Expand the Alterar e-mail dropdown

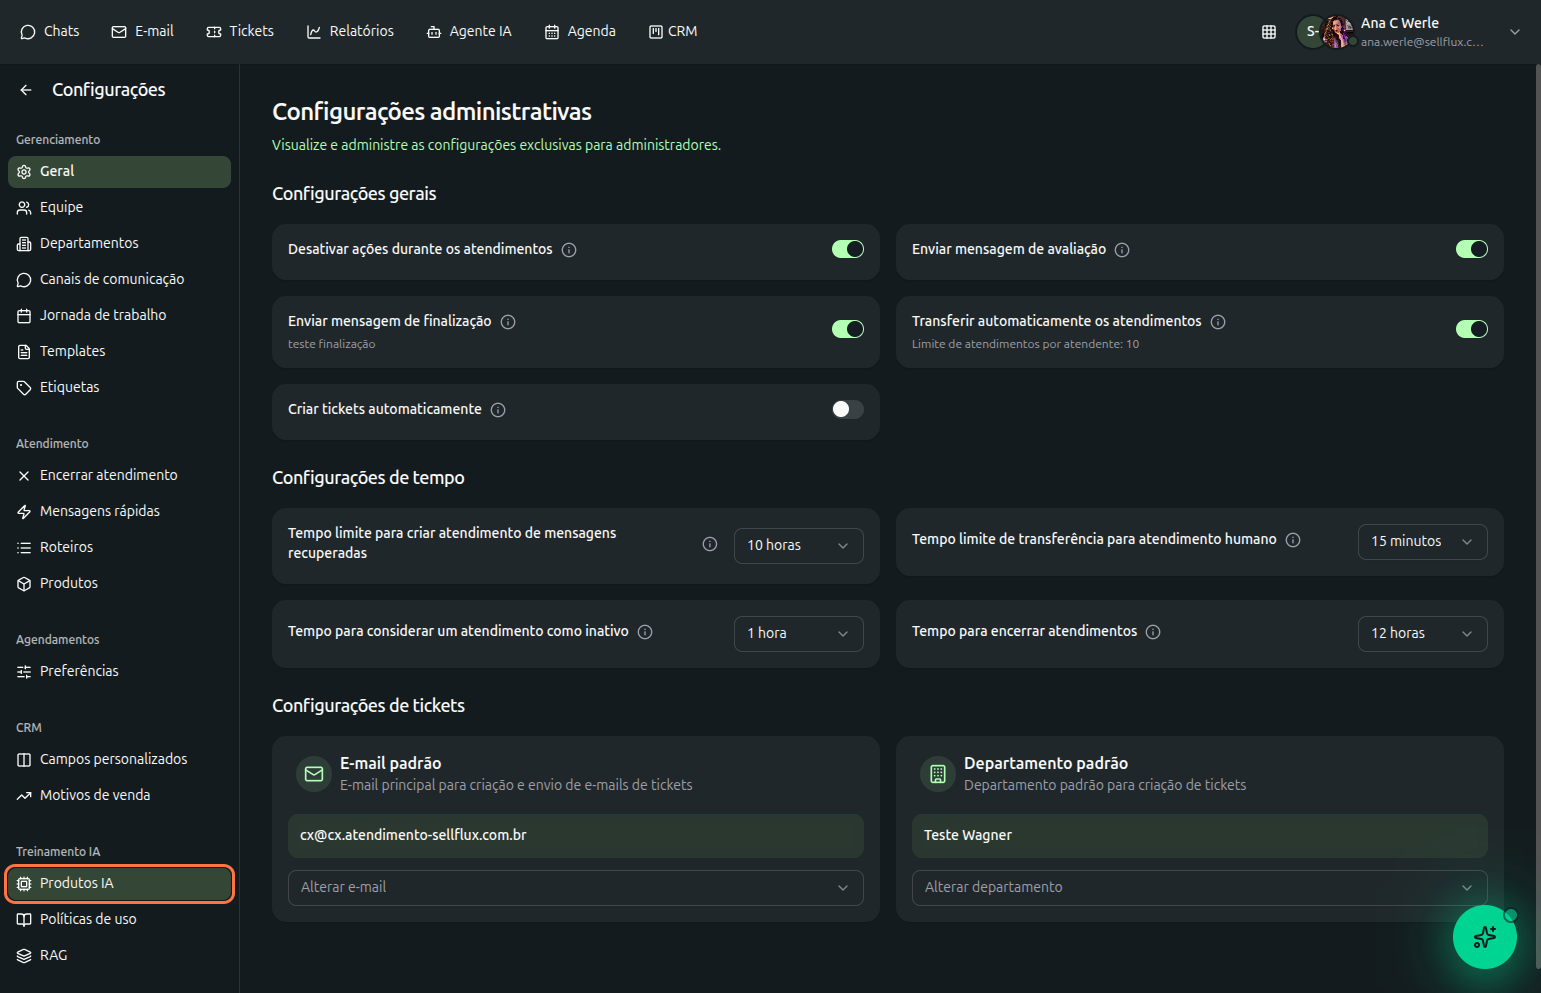(x=575, y=888)
